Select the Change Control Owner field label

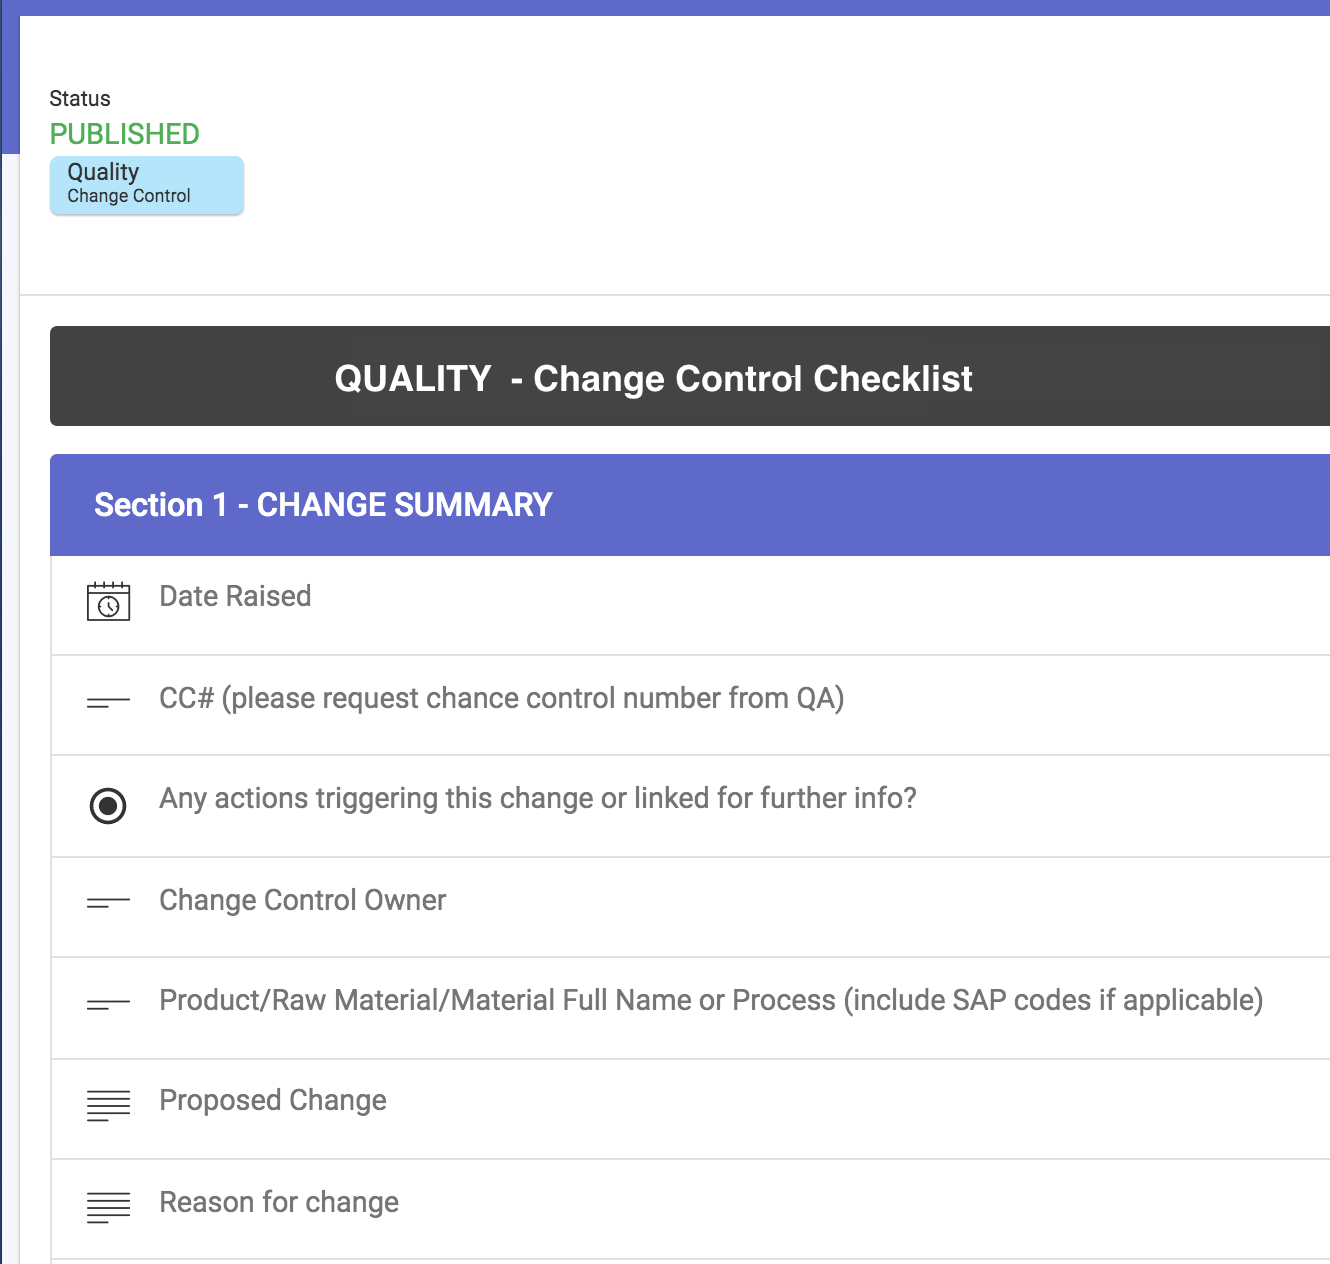[x=302, y=900]
